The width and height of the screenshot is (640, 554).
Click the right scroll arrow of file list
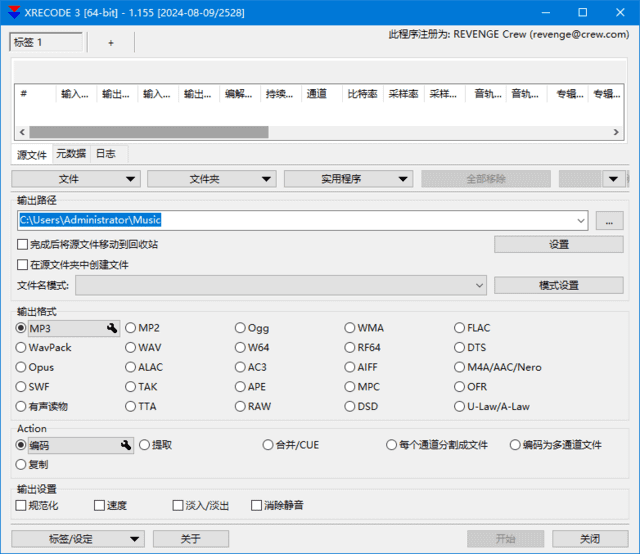coord(617,132)
